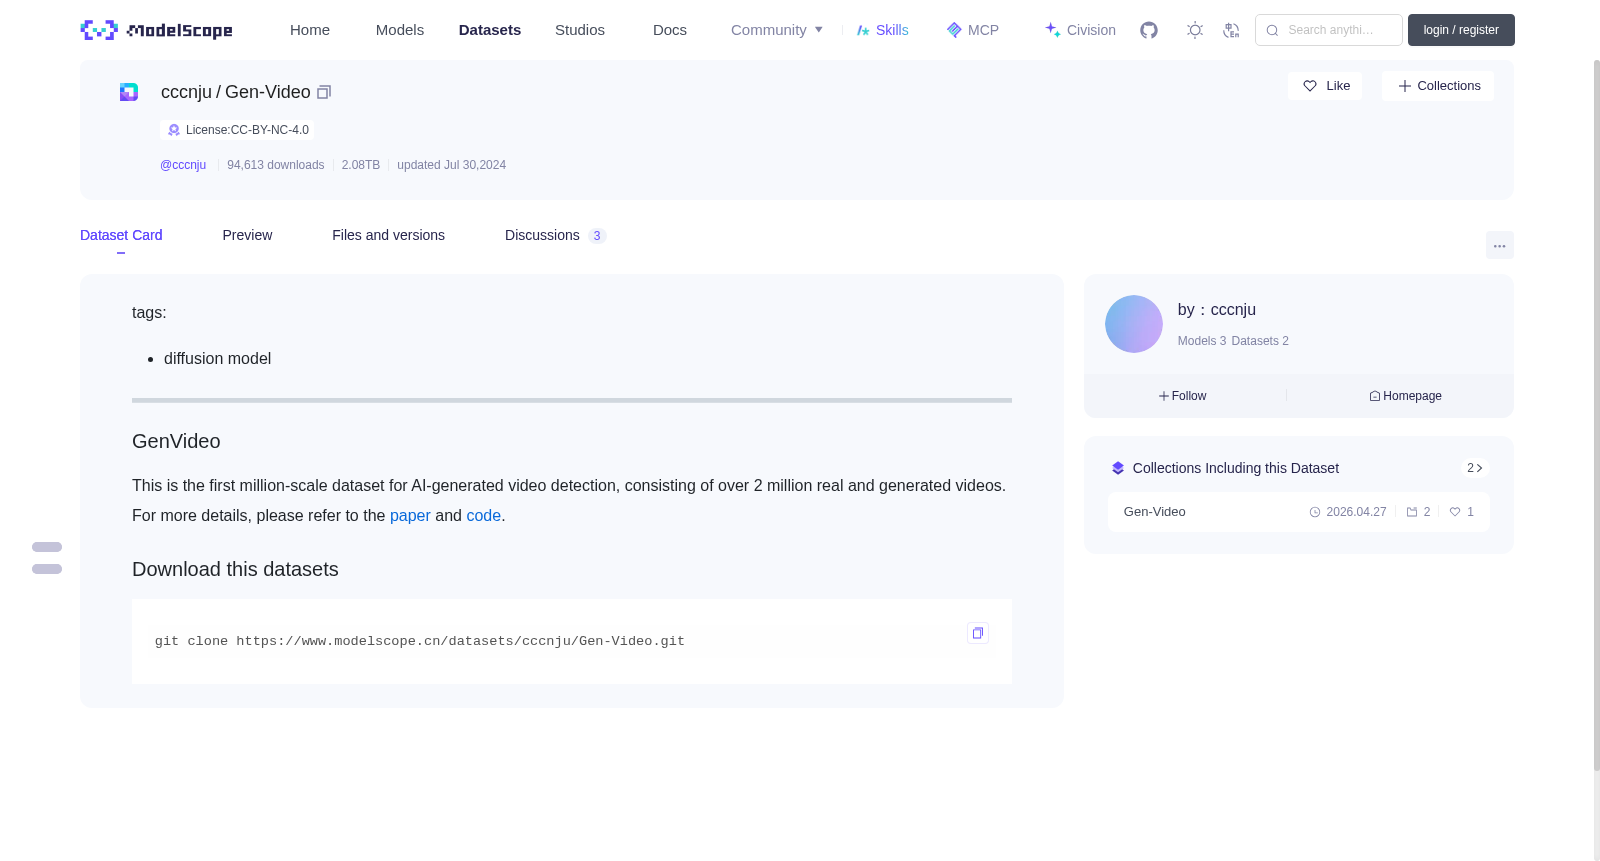
Task: Open the MCP link
Action: point(973,30)
